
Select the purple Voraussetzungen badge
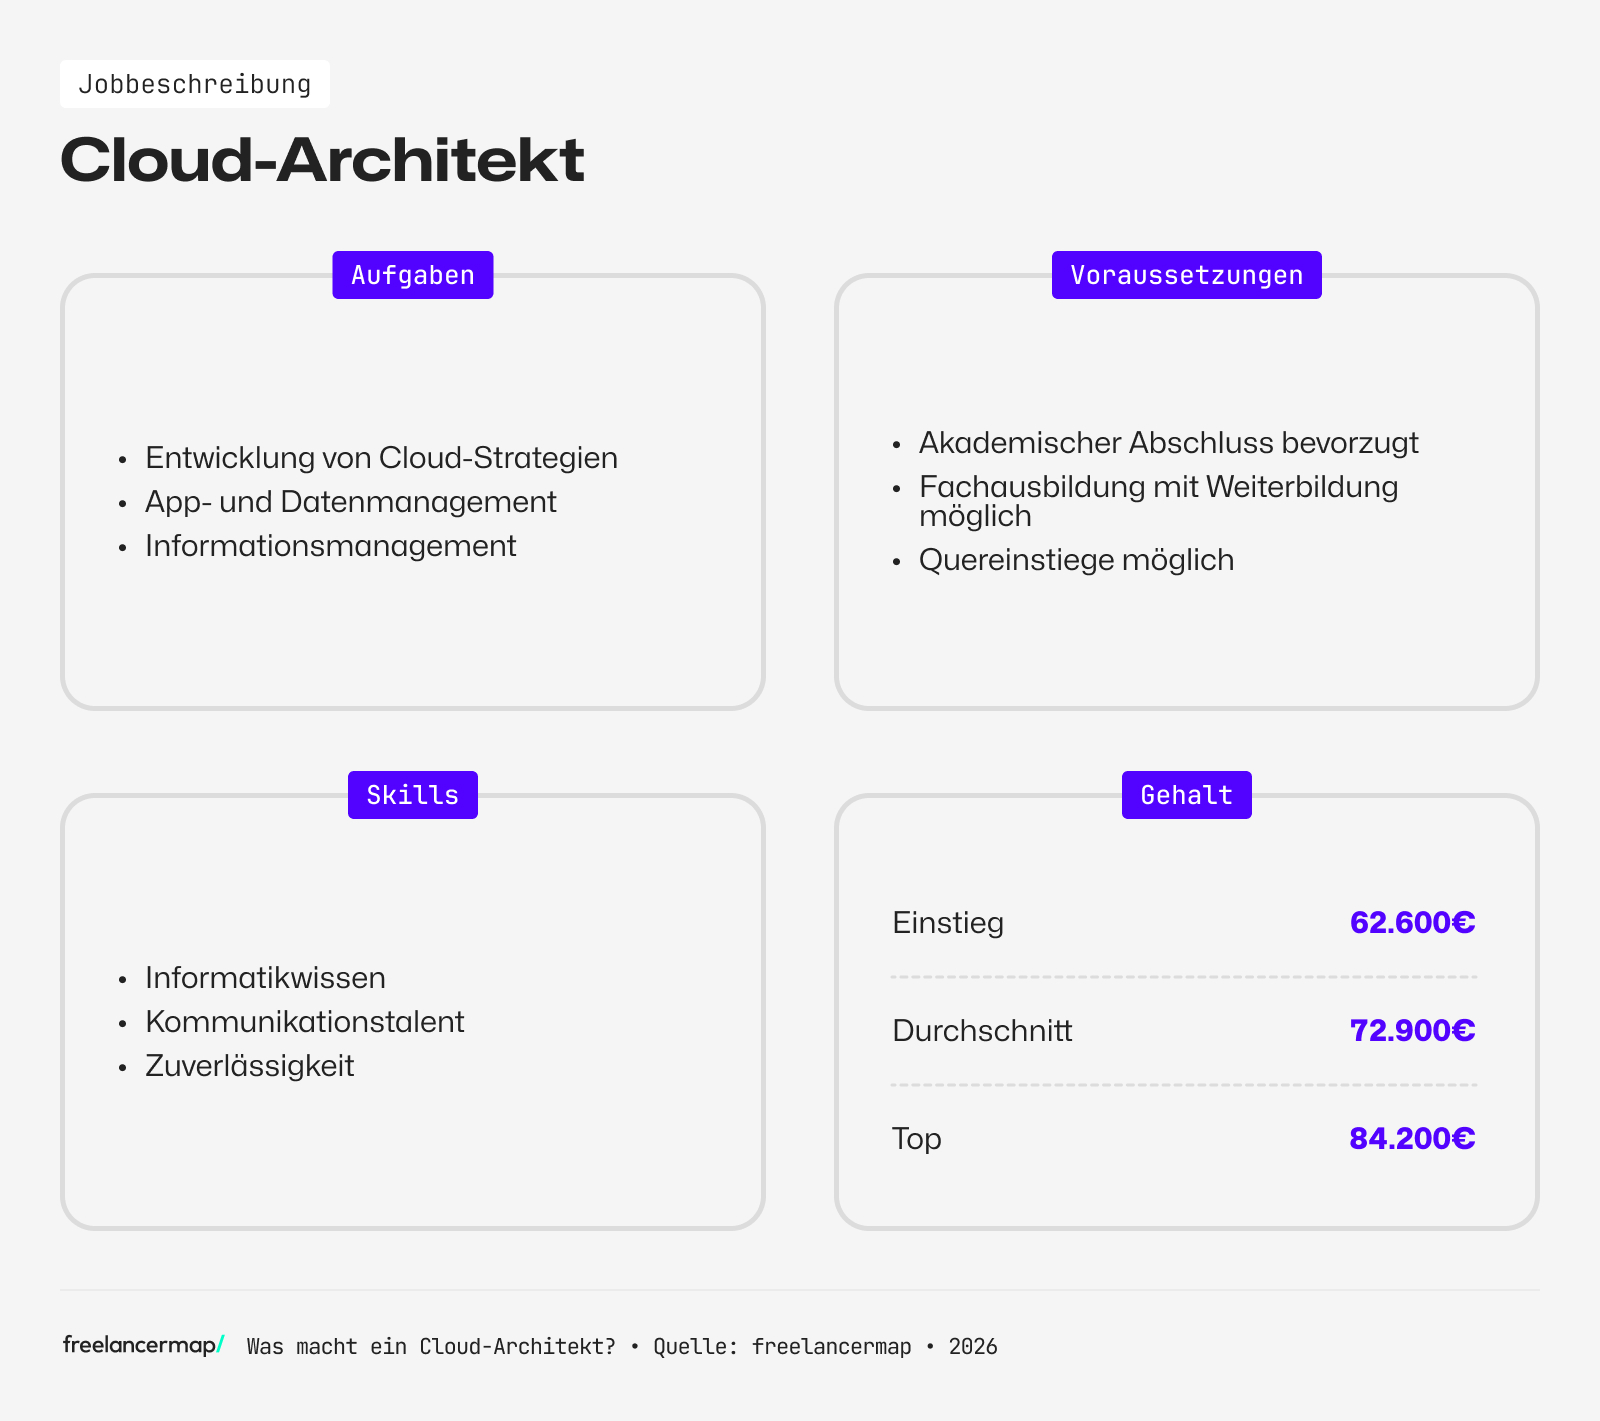[1186, 274]
